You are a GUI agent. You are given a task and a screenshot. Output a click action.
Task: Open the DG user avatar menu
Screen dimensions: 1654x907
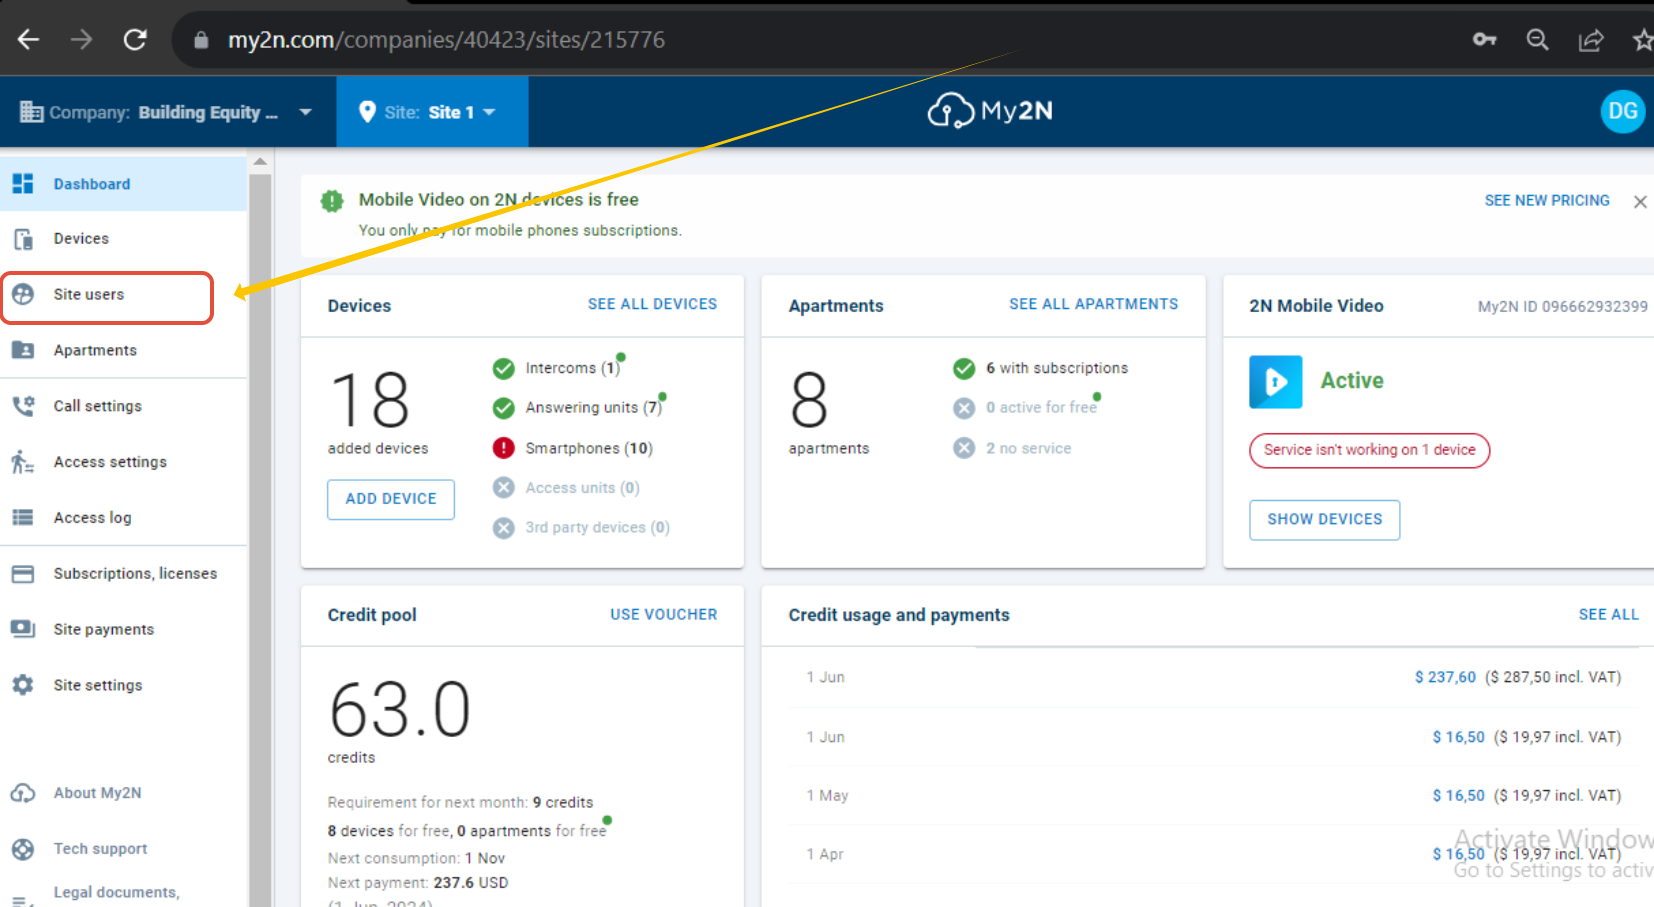tap(1622, 111)
